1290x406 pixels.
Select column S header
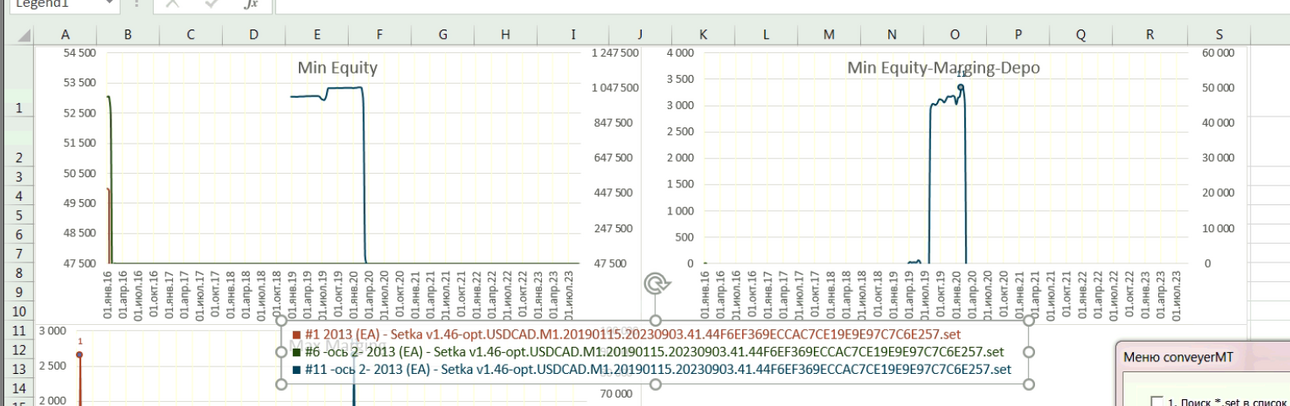(x=1220, y=35)
